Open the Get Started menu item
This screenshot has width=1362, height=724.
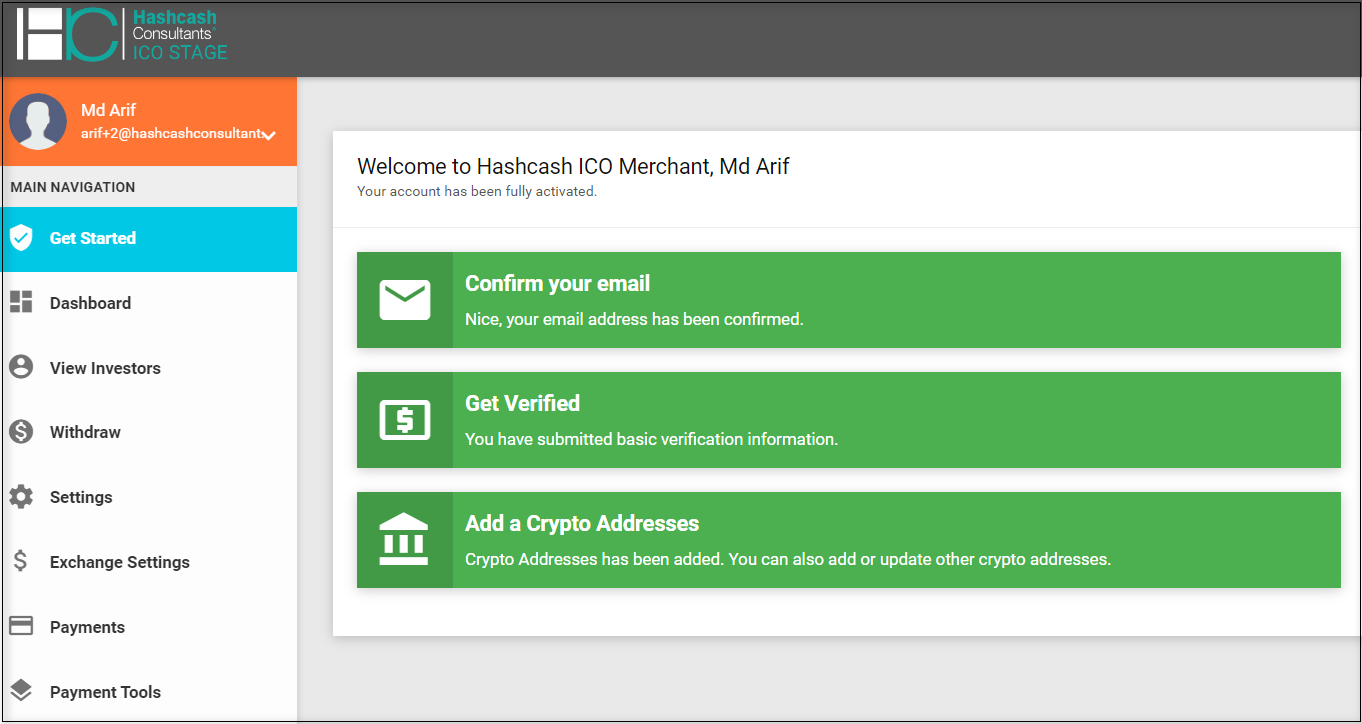point(149,239)
